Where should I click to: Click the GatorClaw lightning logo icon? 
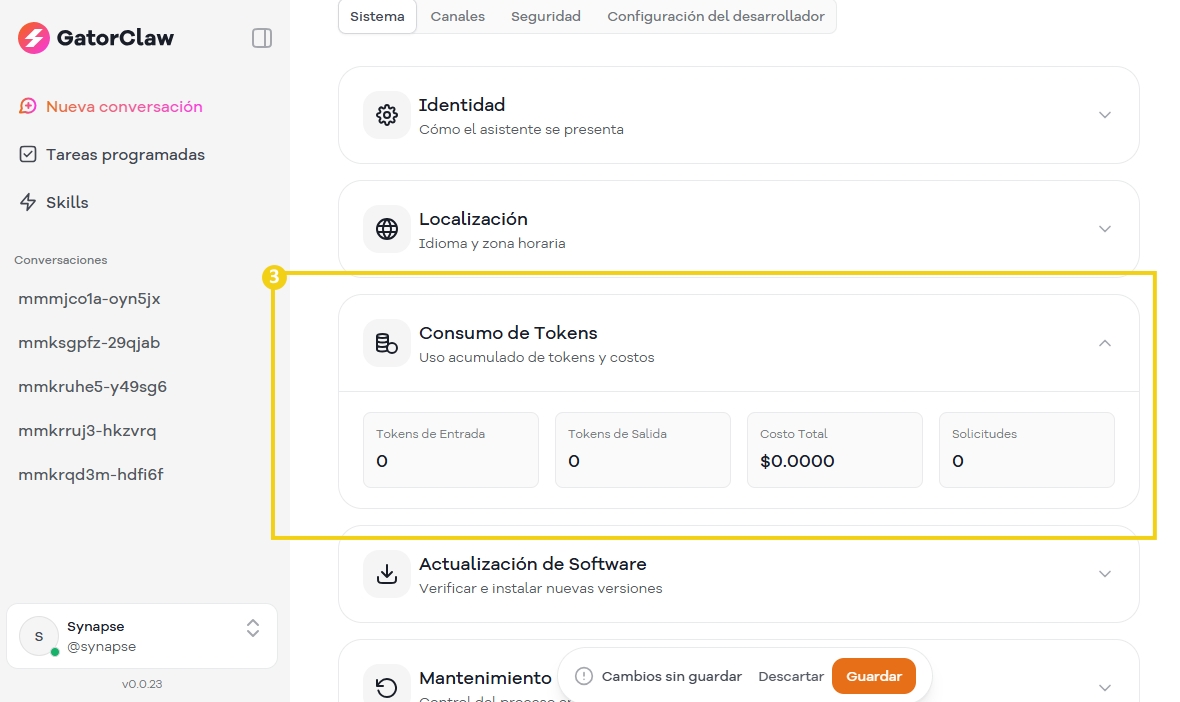pyautogui.click(x=34, y=38)
